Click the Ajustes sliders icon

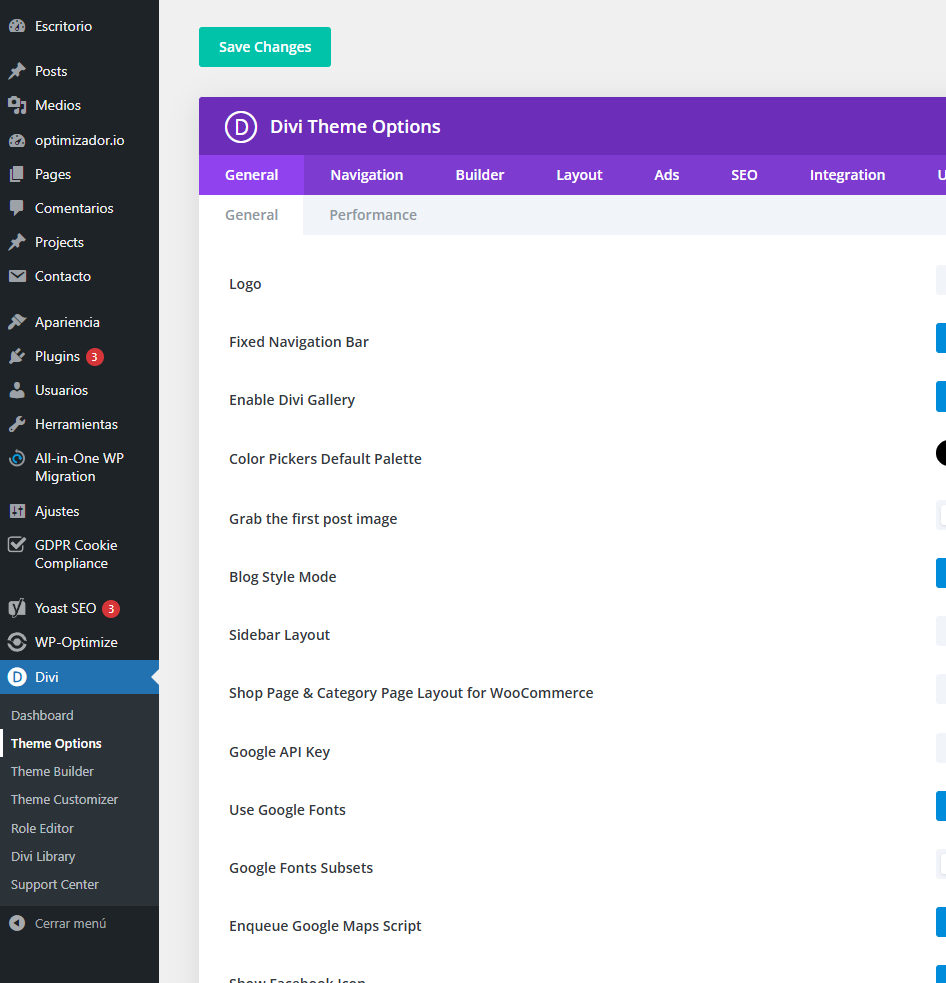coord(17,512)
